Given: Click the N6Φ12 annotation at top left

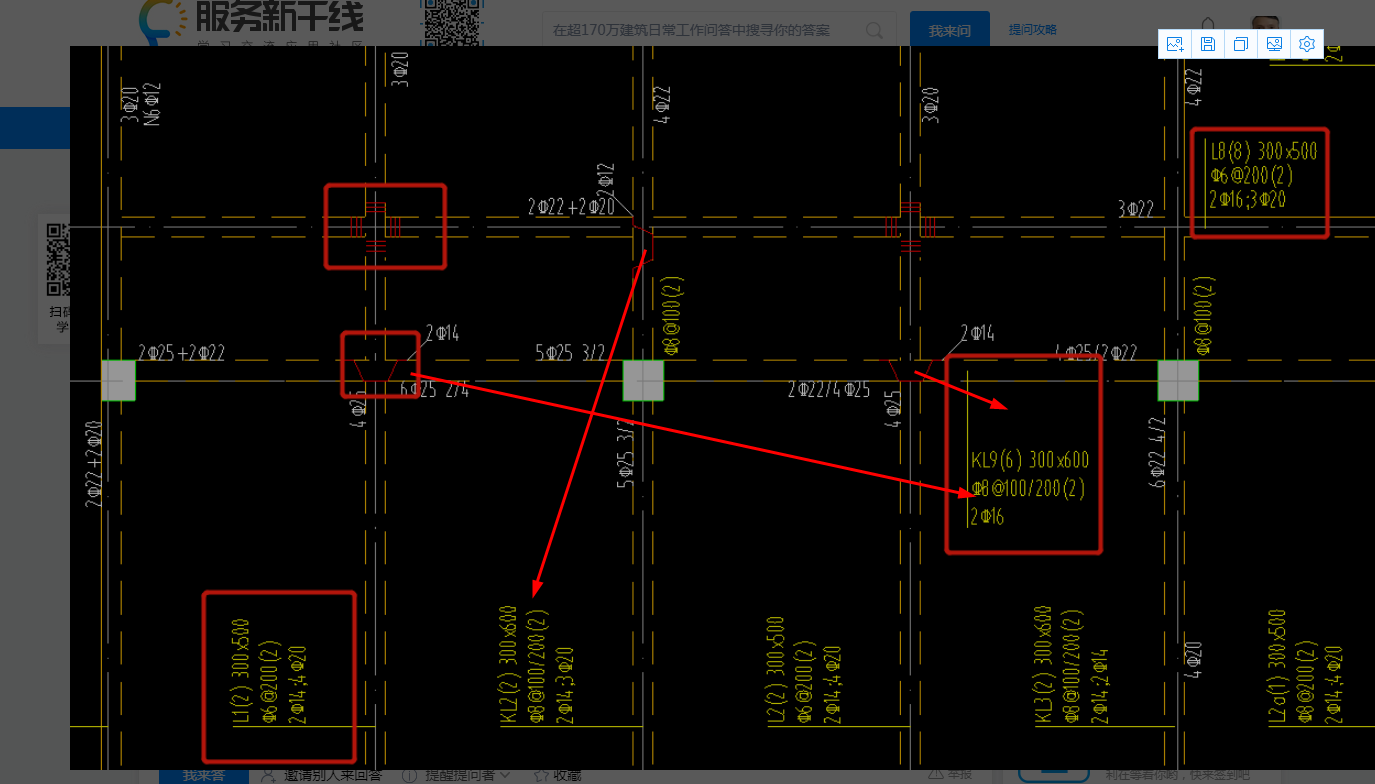Looking at the screenshot, I should point(152,103).
